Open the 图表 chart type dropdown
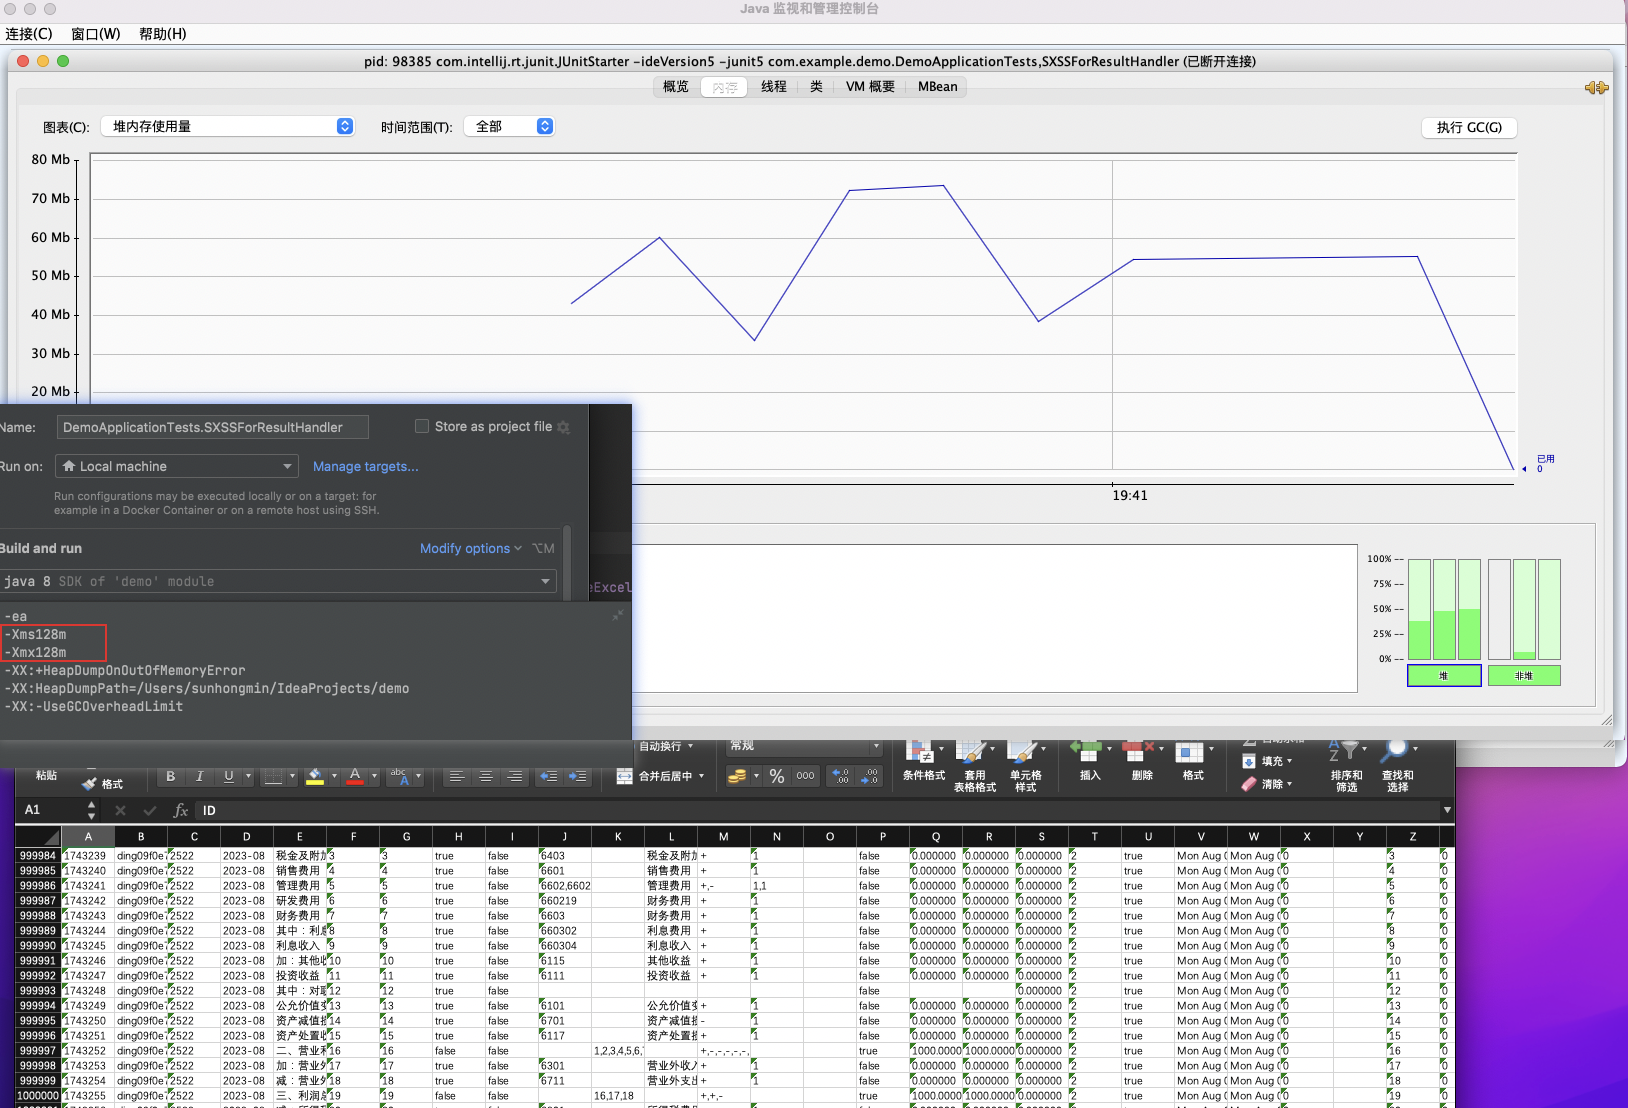 coord(228,126)
